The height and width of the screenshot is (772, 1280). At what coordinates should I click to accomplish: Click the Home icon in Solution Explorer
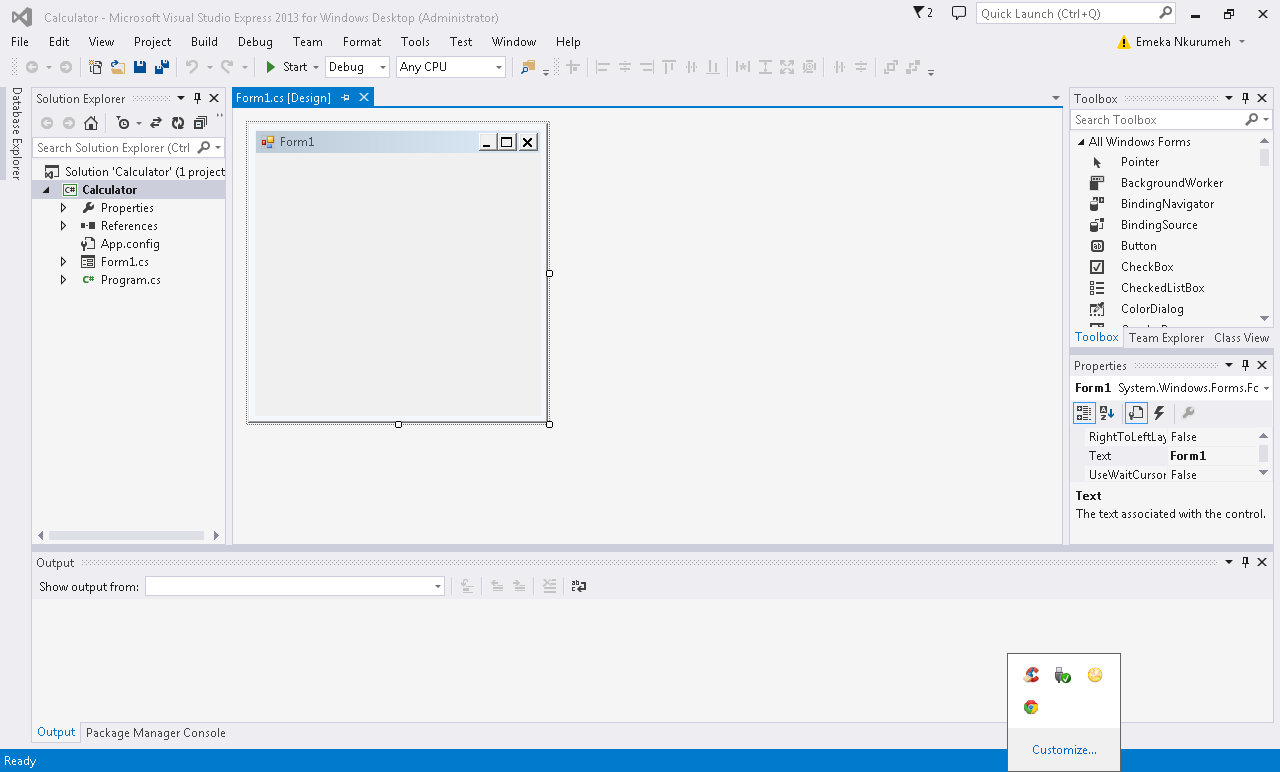point(91,123)
